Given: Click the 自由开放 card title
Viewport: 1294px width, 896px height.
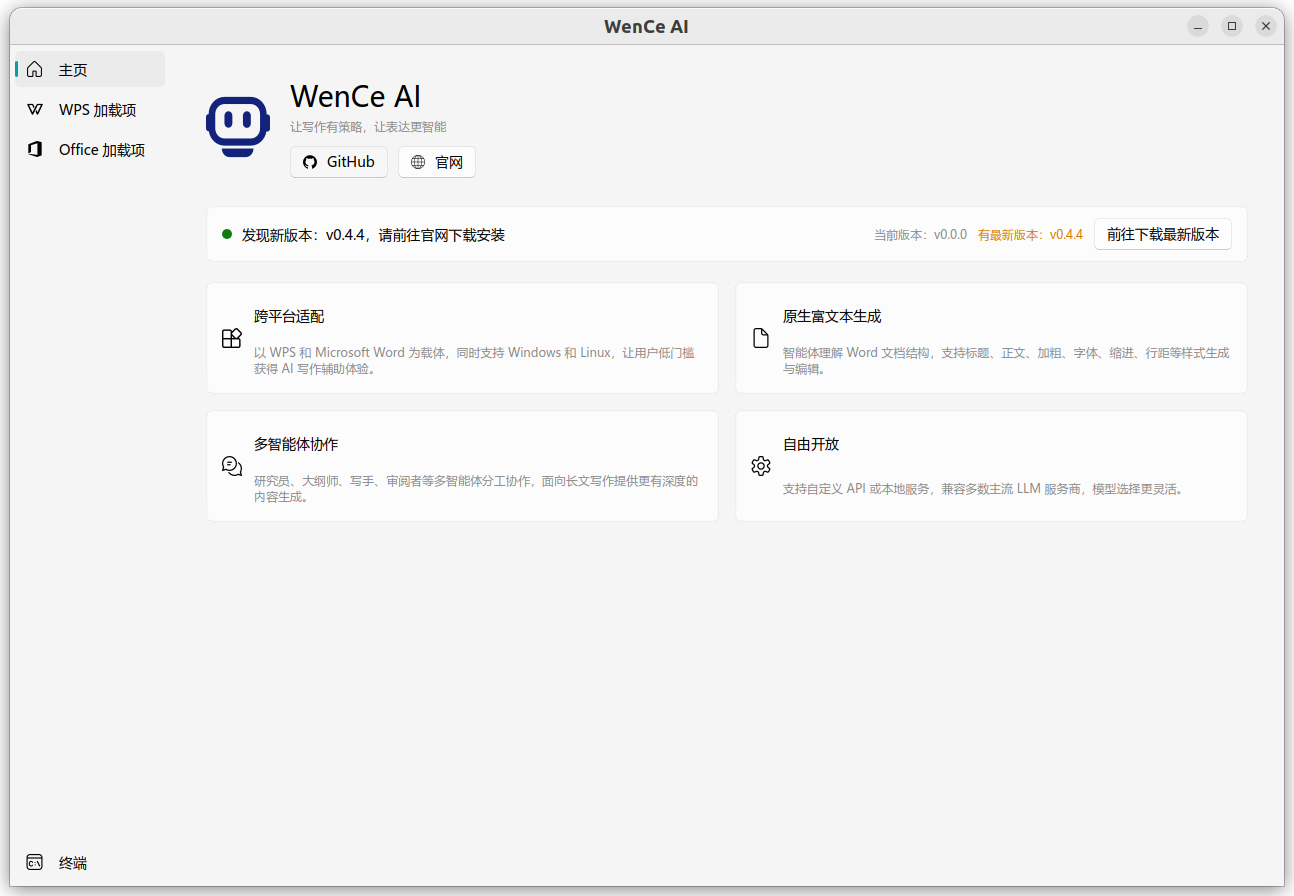Looking at the screenshot, I should click(x=811, y=444).
